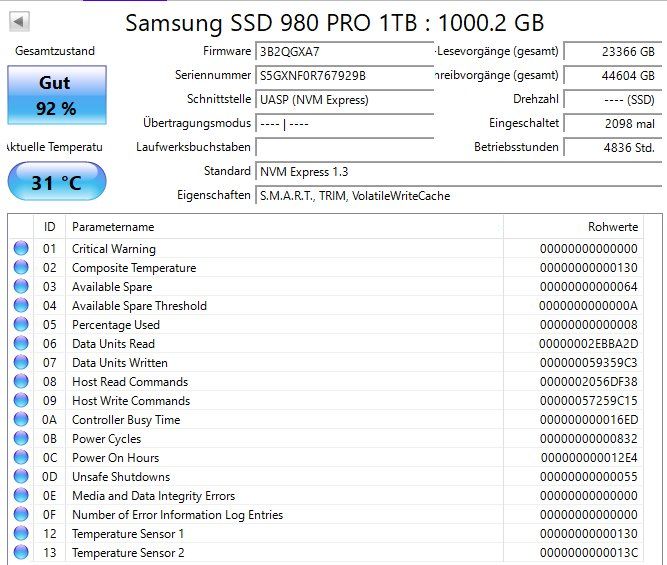Click the Eingeschaltet value 2098 mal
Viewport: 667px width, 565px height.
click(613, 124)
